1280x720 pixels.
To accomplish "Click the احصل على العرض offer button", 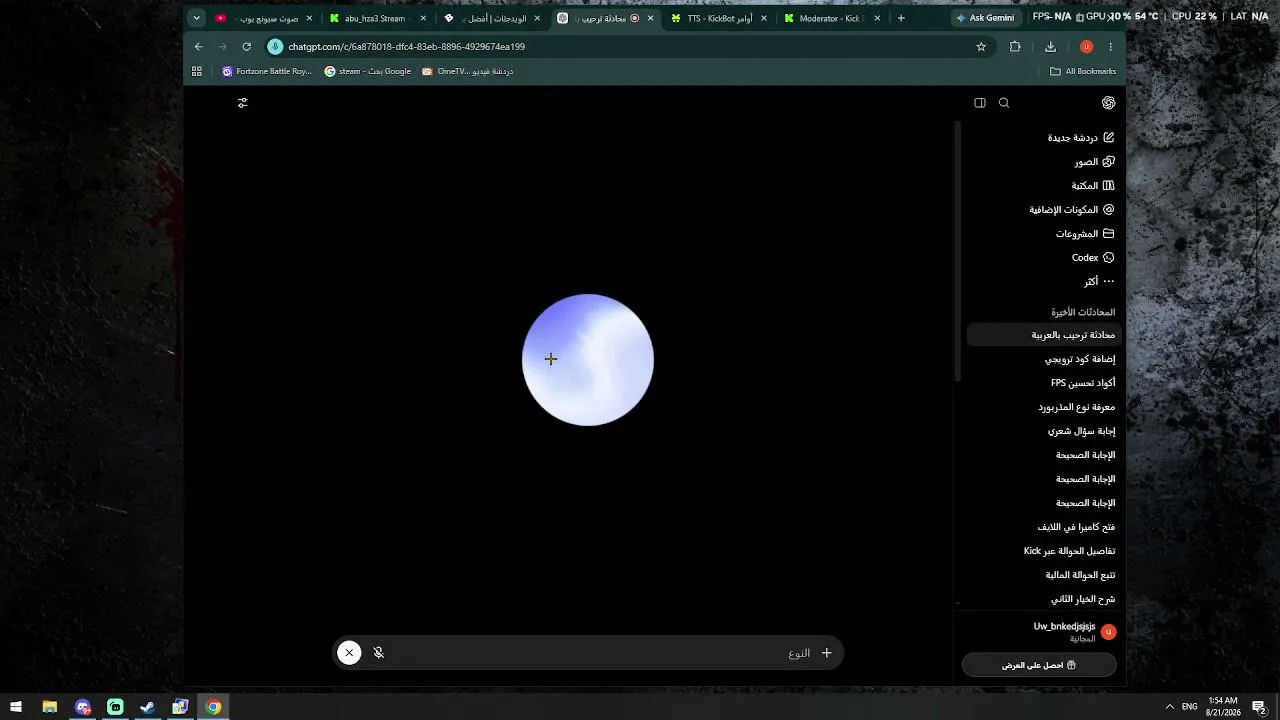I will pyautogui.click(x=1039, y=665).
